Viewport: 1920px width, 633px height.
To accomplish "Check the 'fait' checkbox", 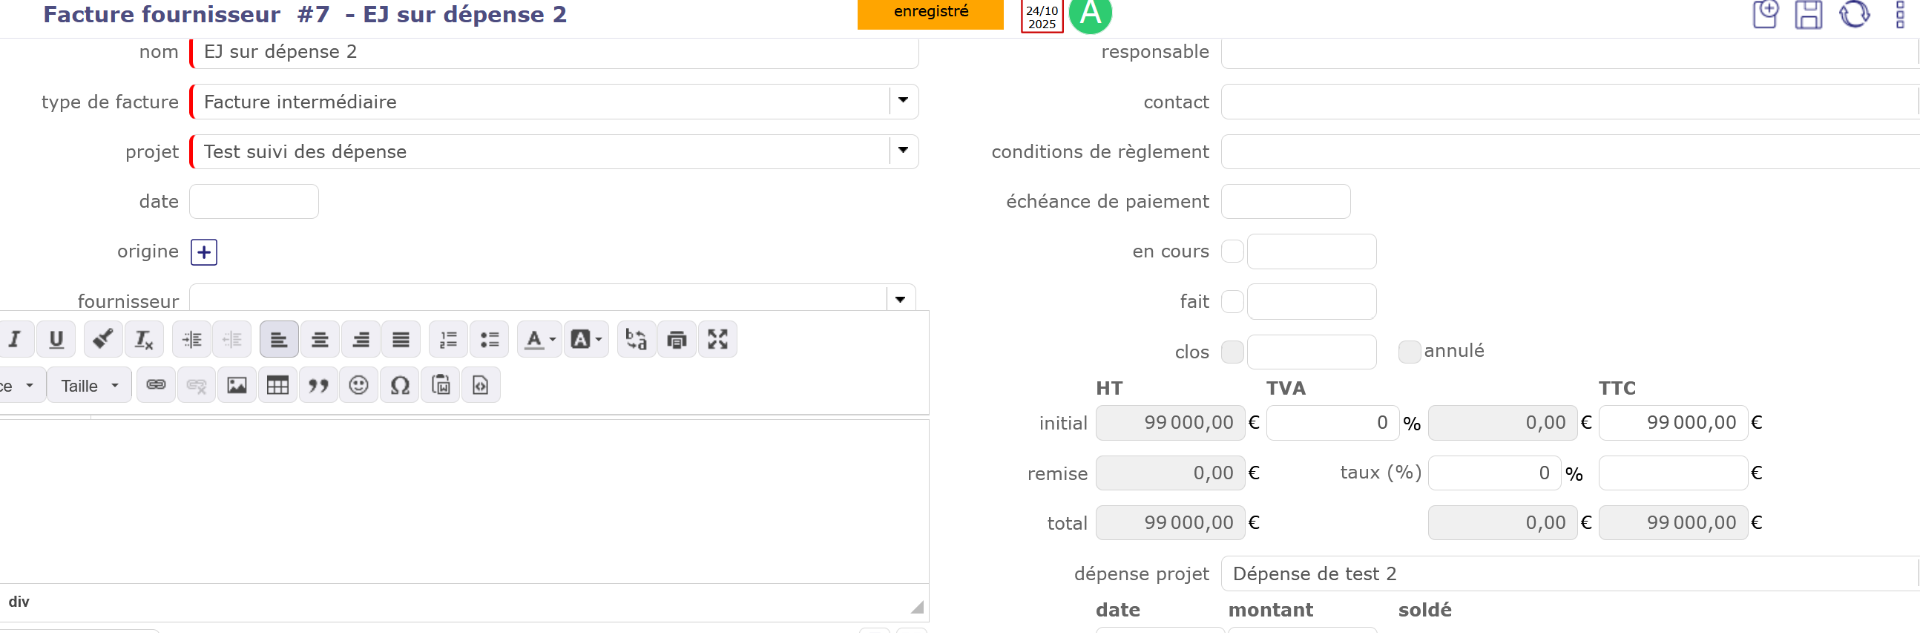I will click(1233, 302).
